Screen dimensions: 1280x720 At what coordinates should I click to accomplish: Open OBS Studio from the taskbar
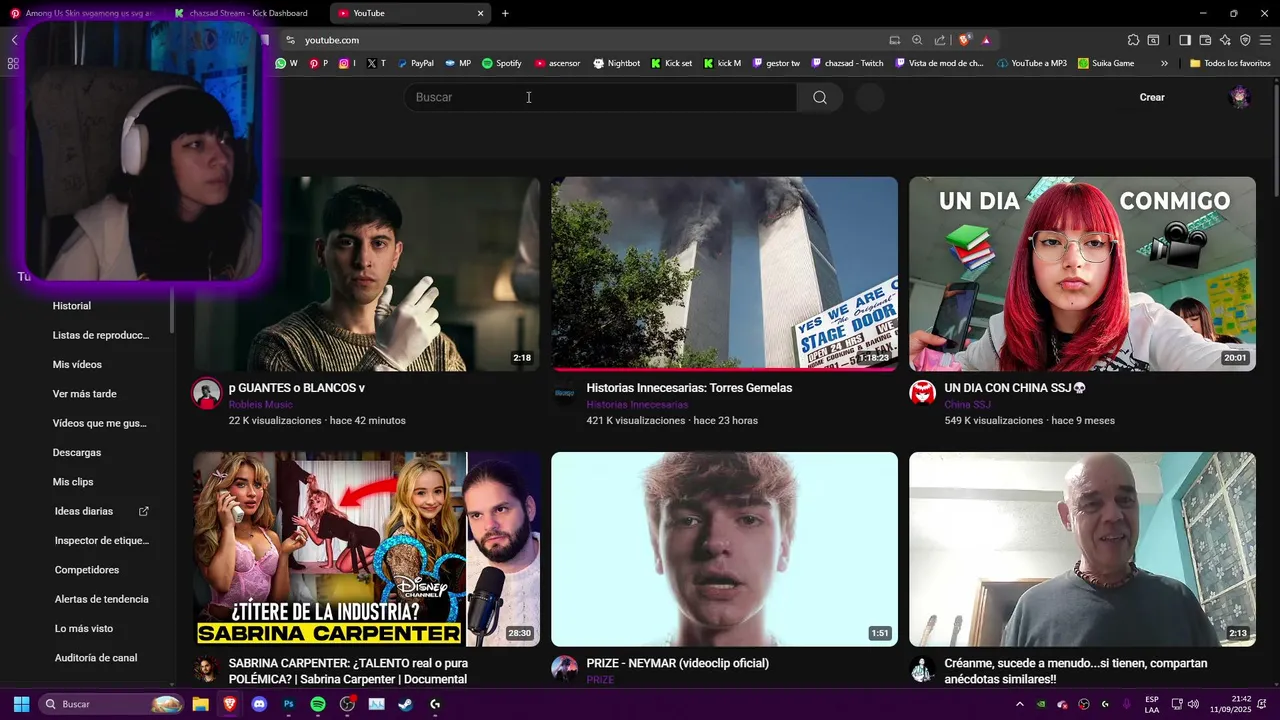click(347, 704)
